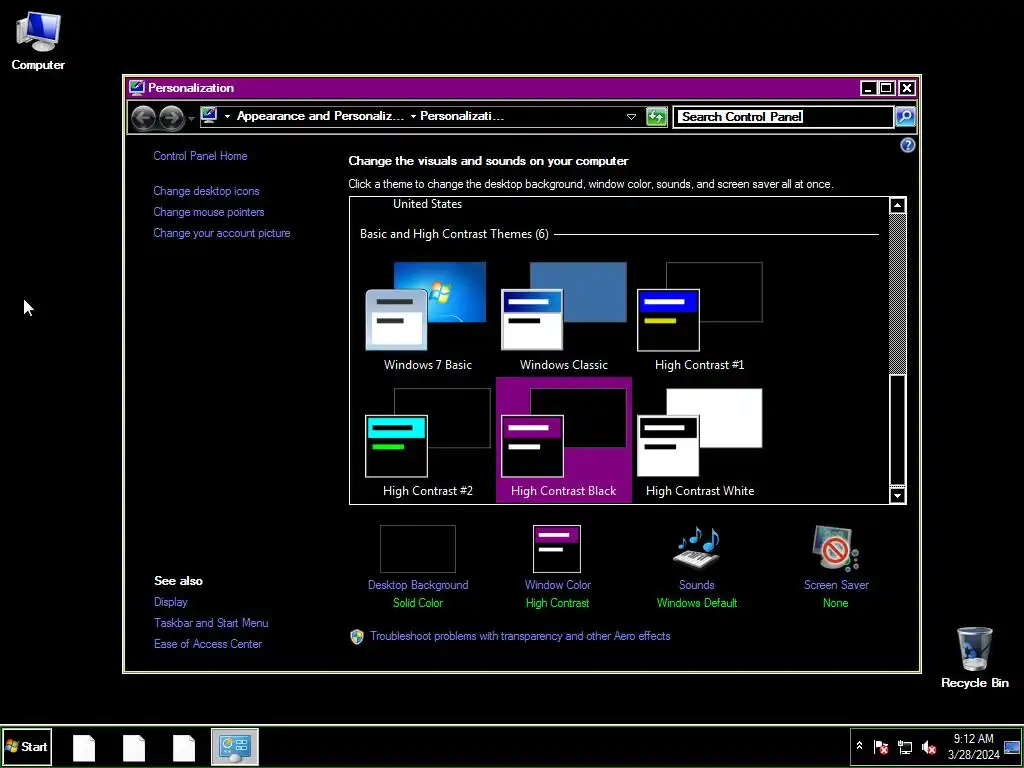Select the High Contrast Black theme
The height and width of the screenshot is (768, 1024).
click(564, 440)
